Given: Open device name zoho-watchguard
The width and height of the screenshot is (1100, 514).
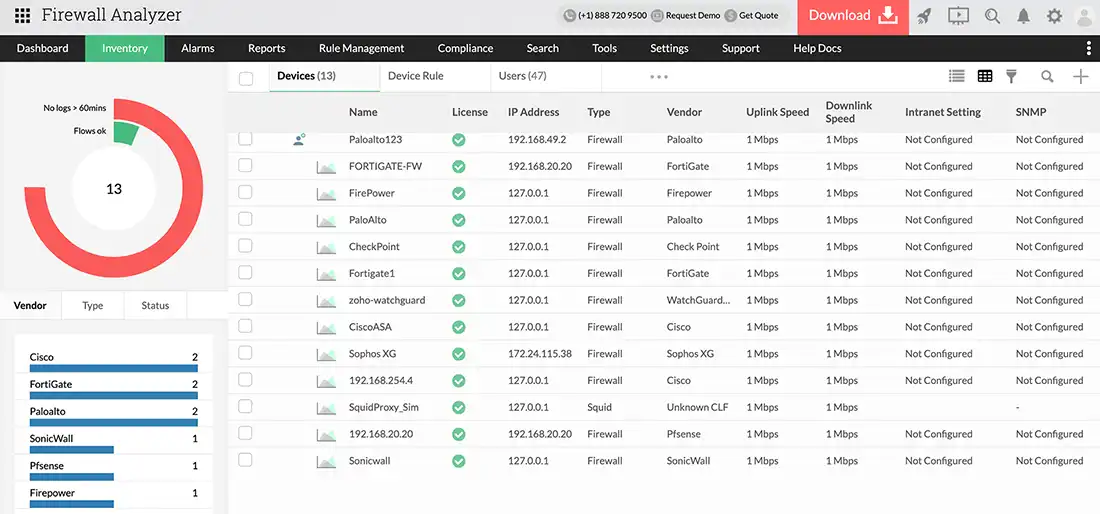Looking at the screenshot, I should tap(387, 300).
